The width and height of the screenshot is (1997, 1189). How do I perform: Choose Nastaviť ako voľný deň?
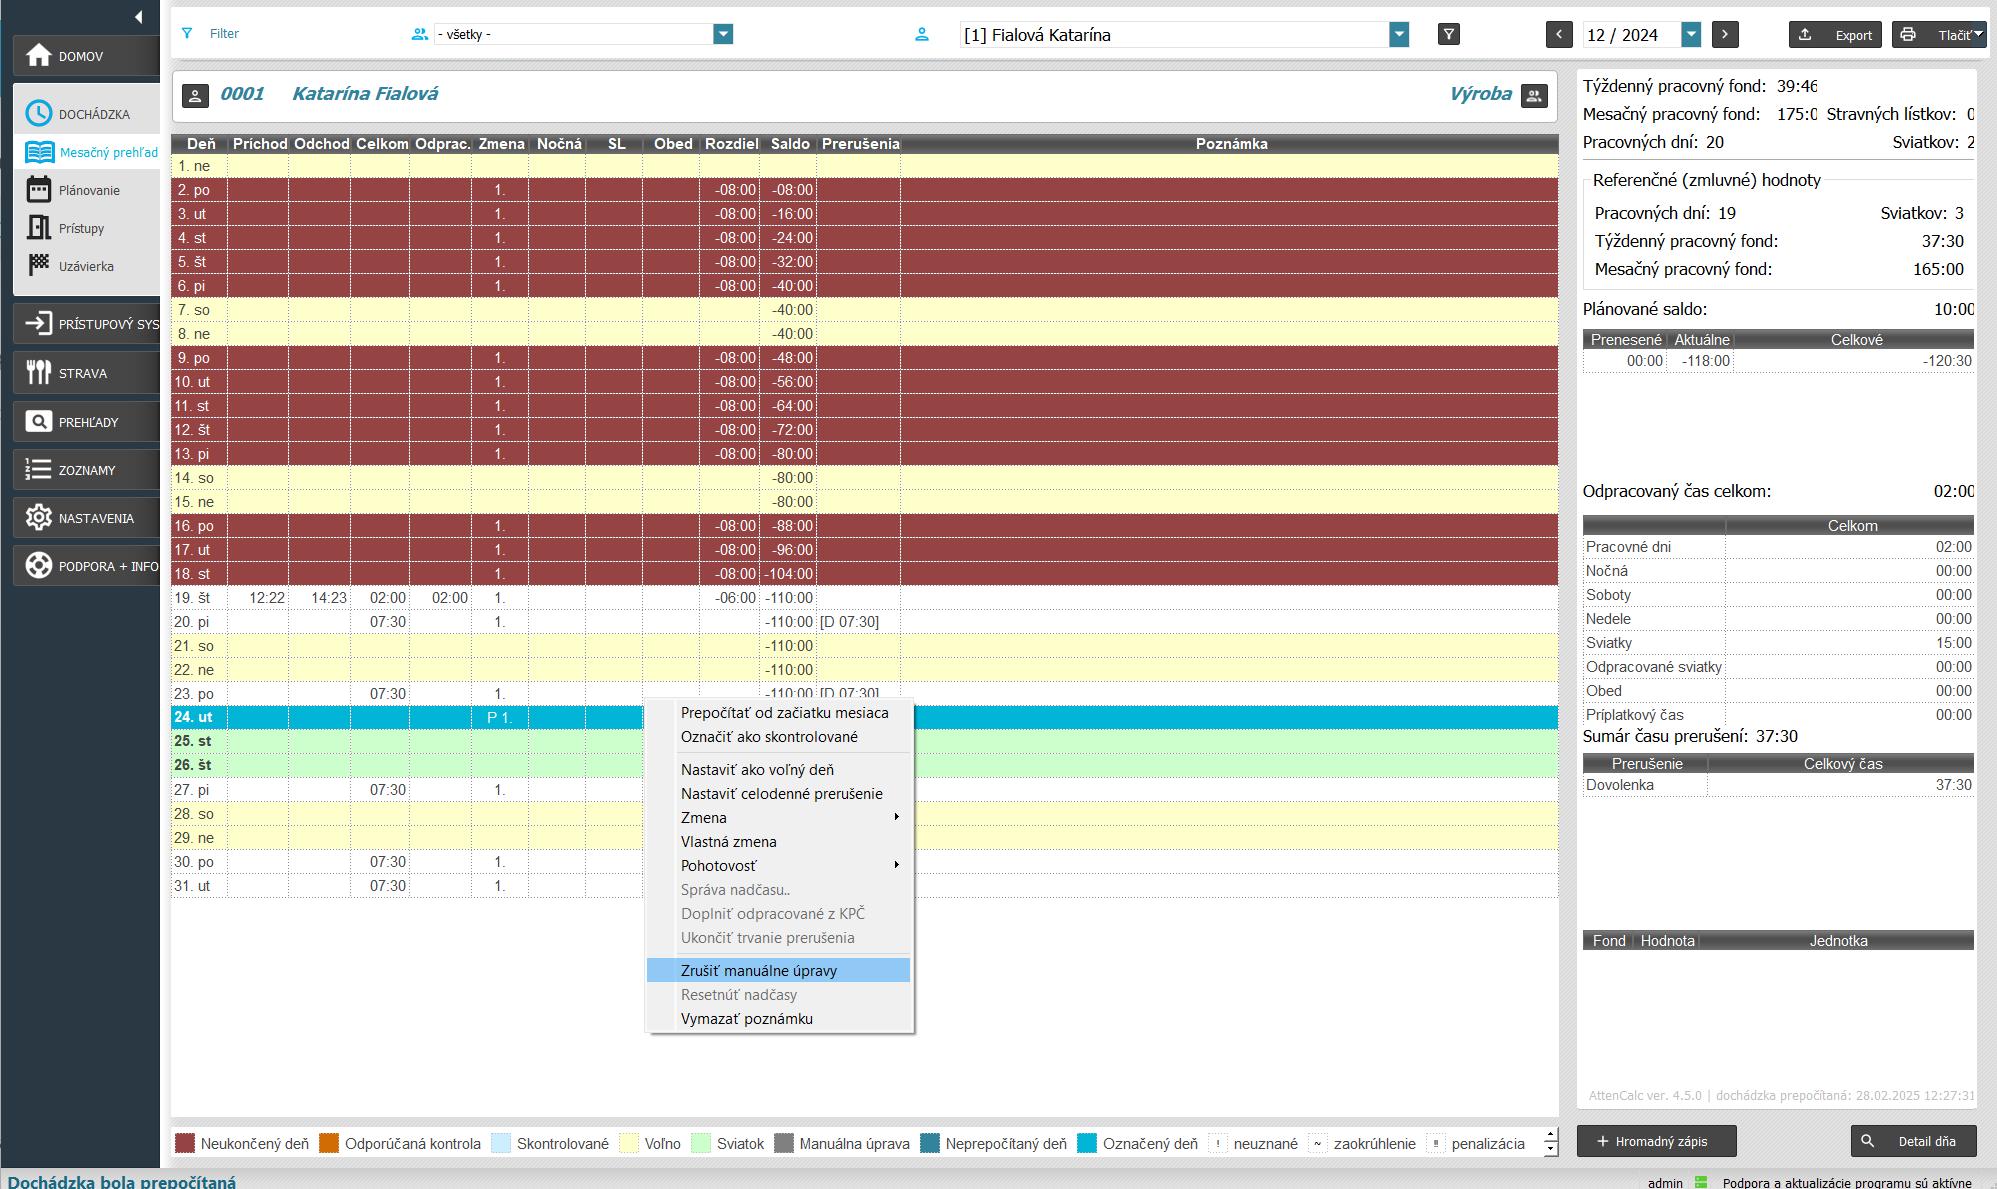757,770
